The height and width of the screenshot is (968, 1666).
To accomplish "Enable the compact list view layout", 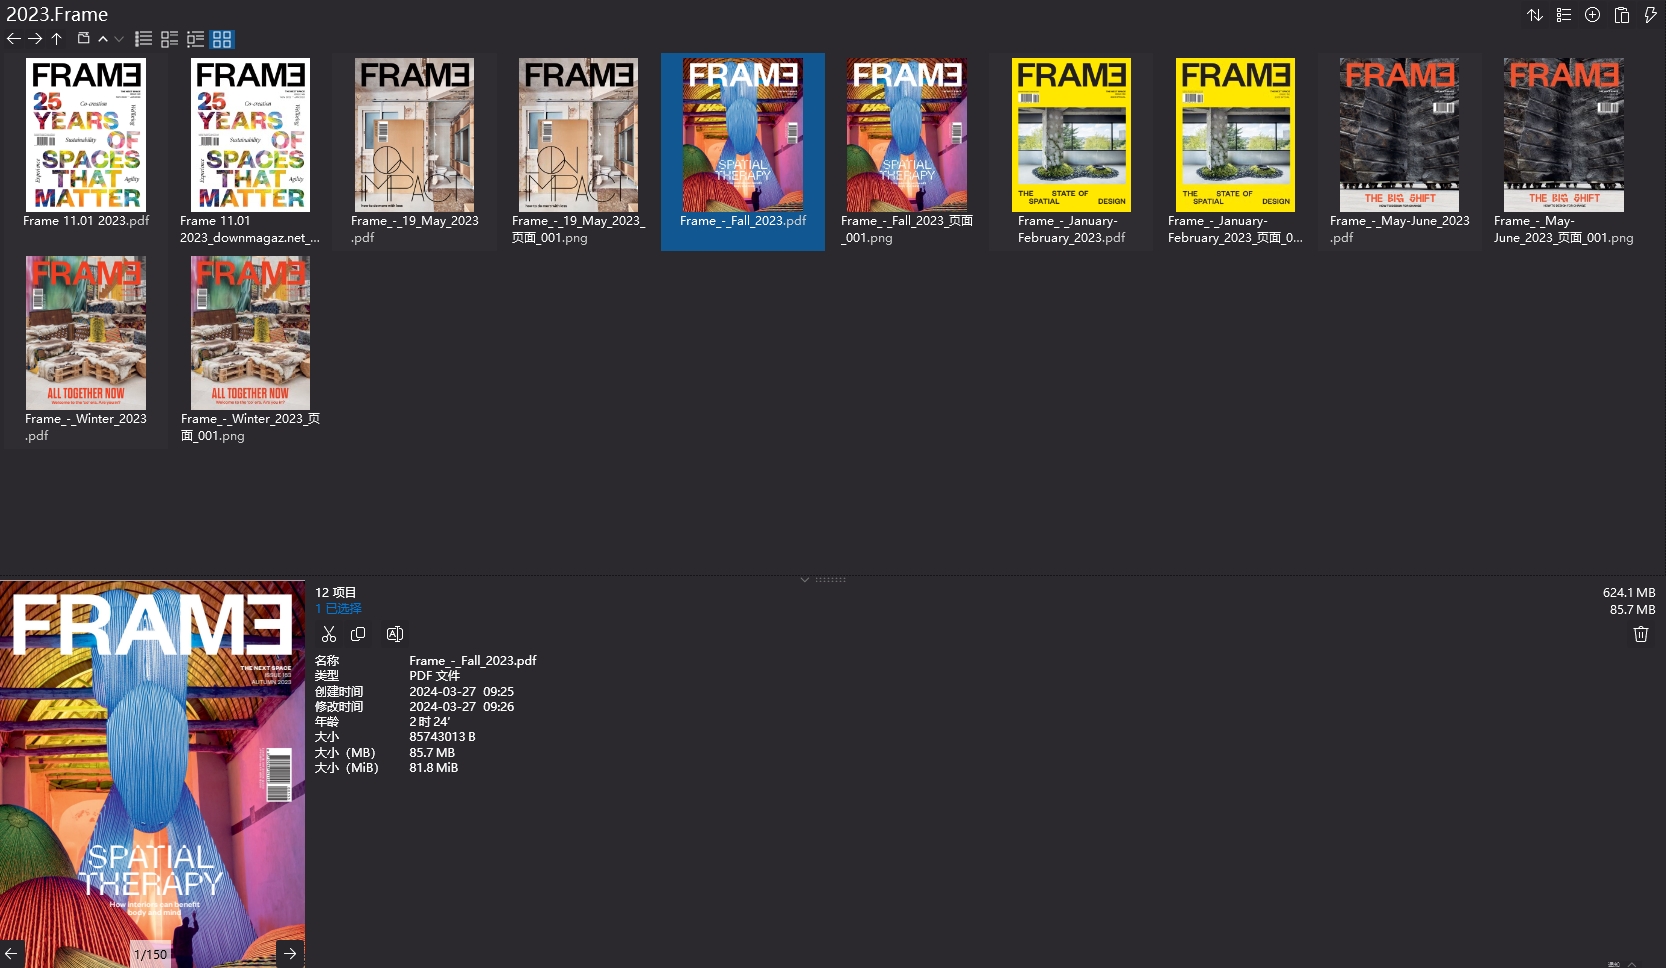I will (x=169, y=39).
